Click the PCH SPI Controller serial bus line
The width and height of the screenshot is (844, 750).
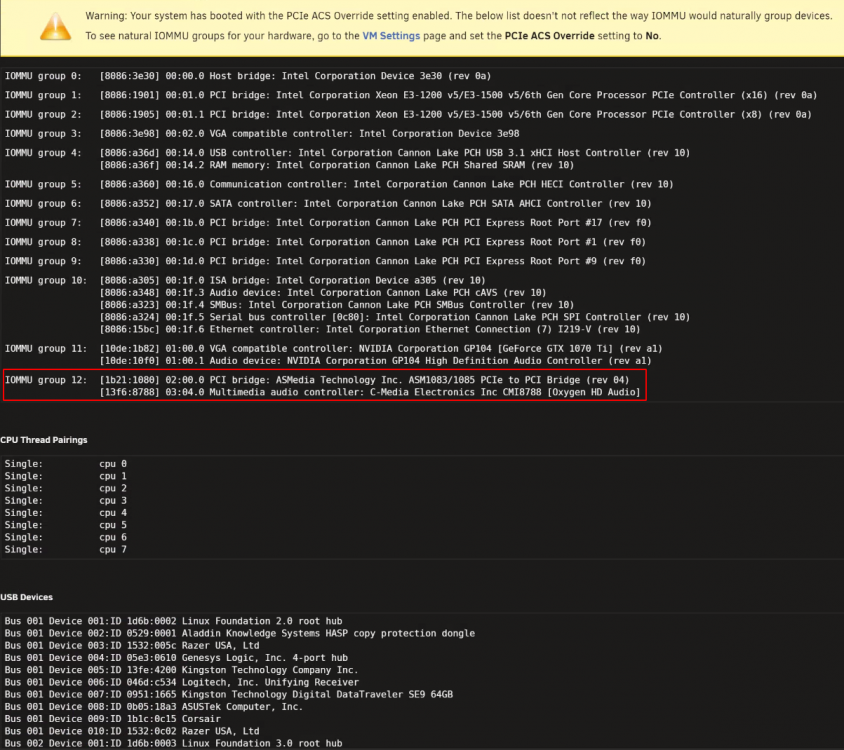(395, 317)
